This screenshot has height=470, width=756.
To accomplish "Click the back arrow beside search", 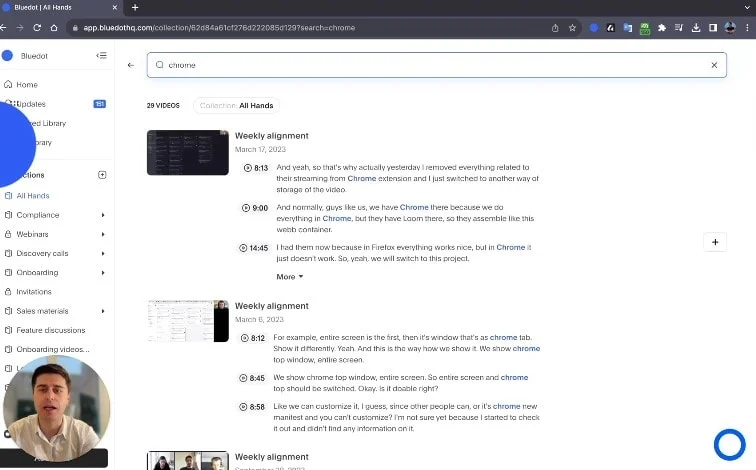I will pyautogui.click(x=131, y=65).
